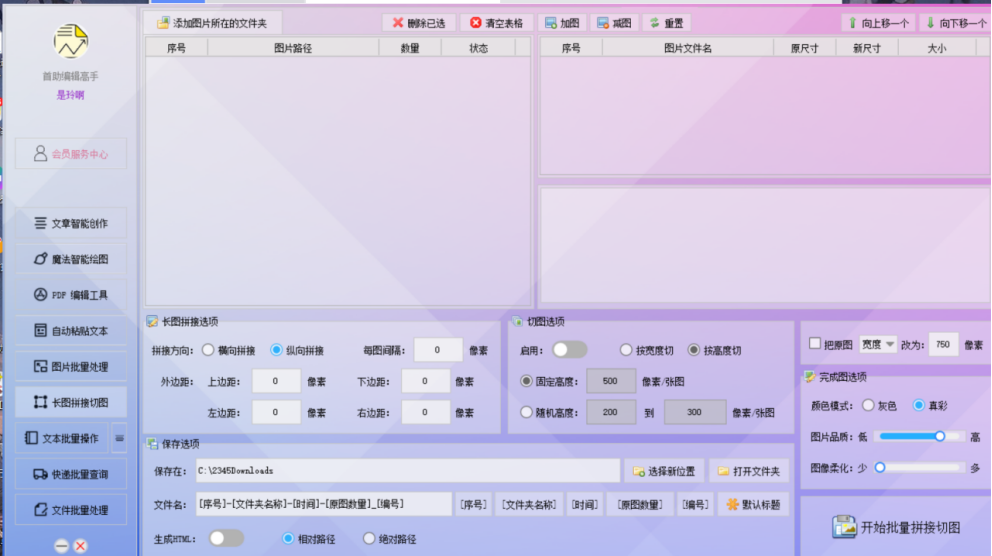992x556 pixels.
Task: Open 快递批量查询 in sidebar
Action: coord(71,474)
